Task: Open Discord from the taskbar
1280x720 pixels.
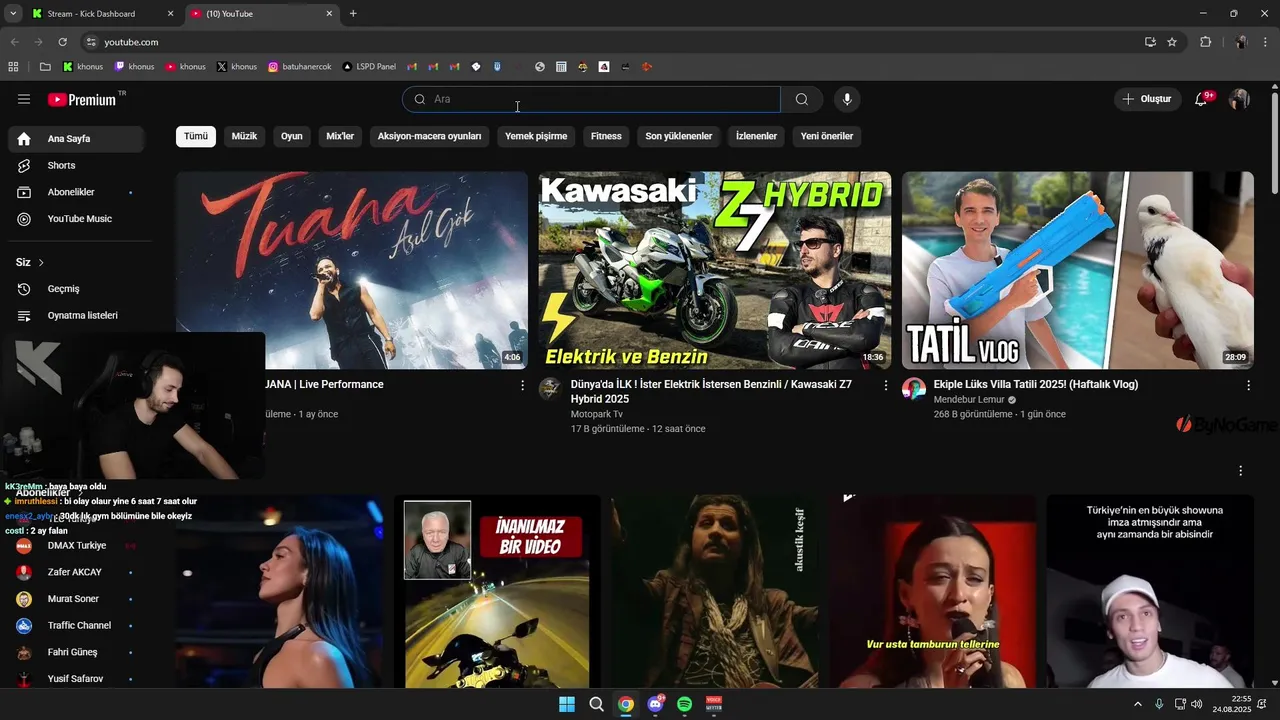Action: [x=655, y=704]
